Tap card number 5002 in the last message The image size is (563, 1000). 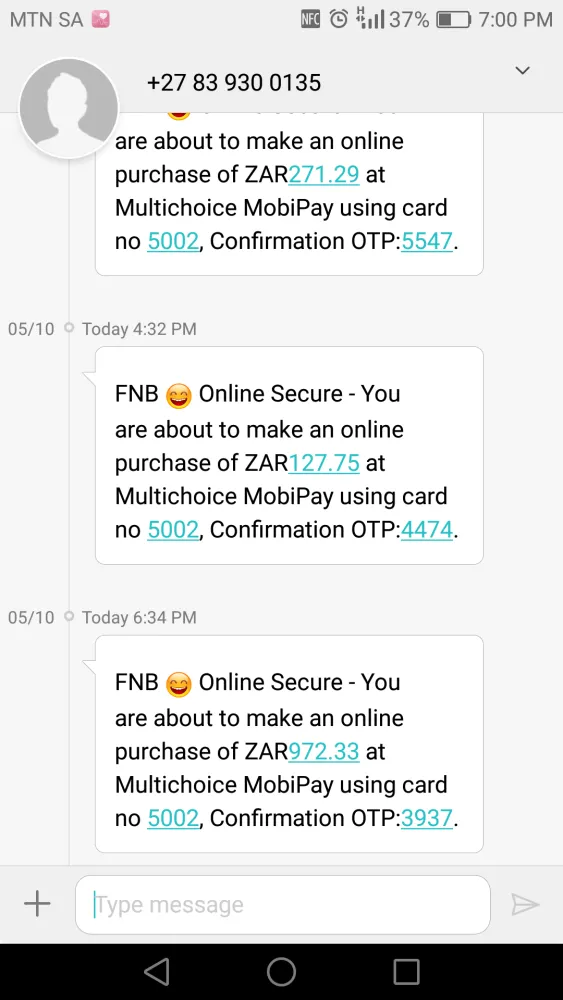[173, 818]
